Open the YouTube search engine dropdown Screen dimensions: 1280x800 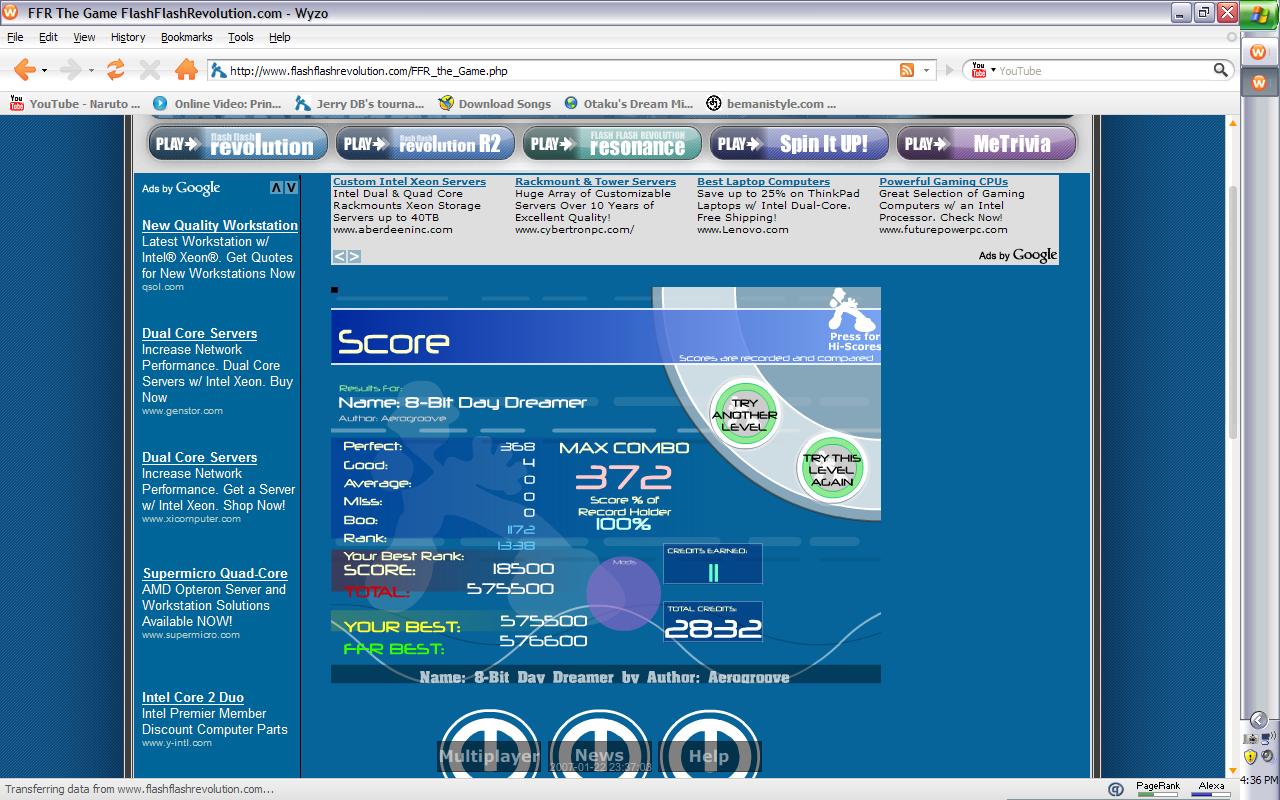coord(993,70)
